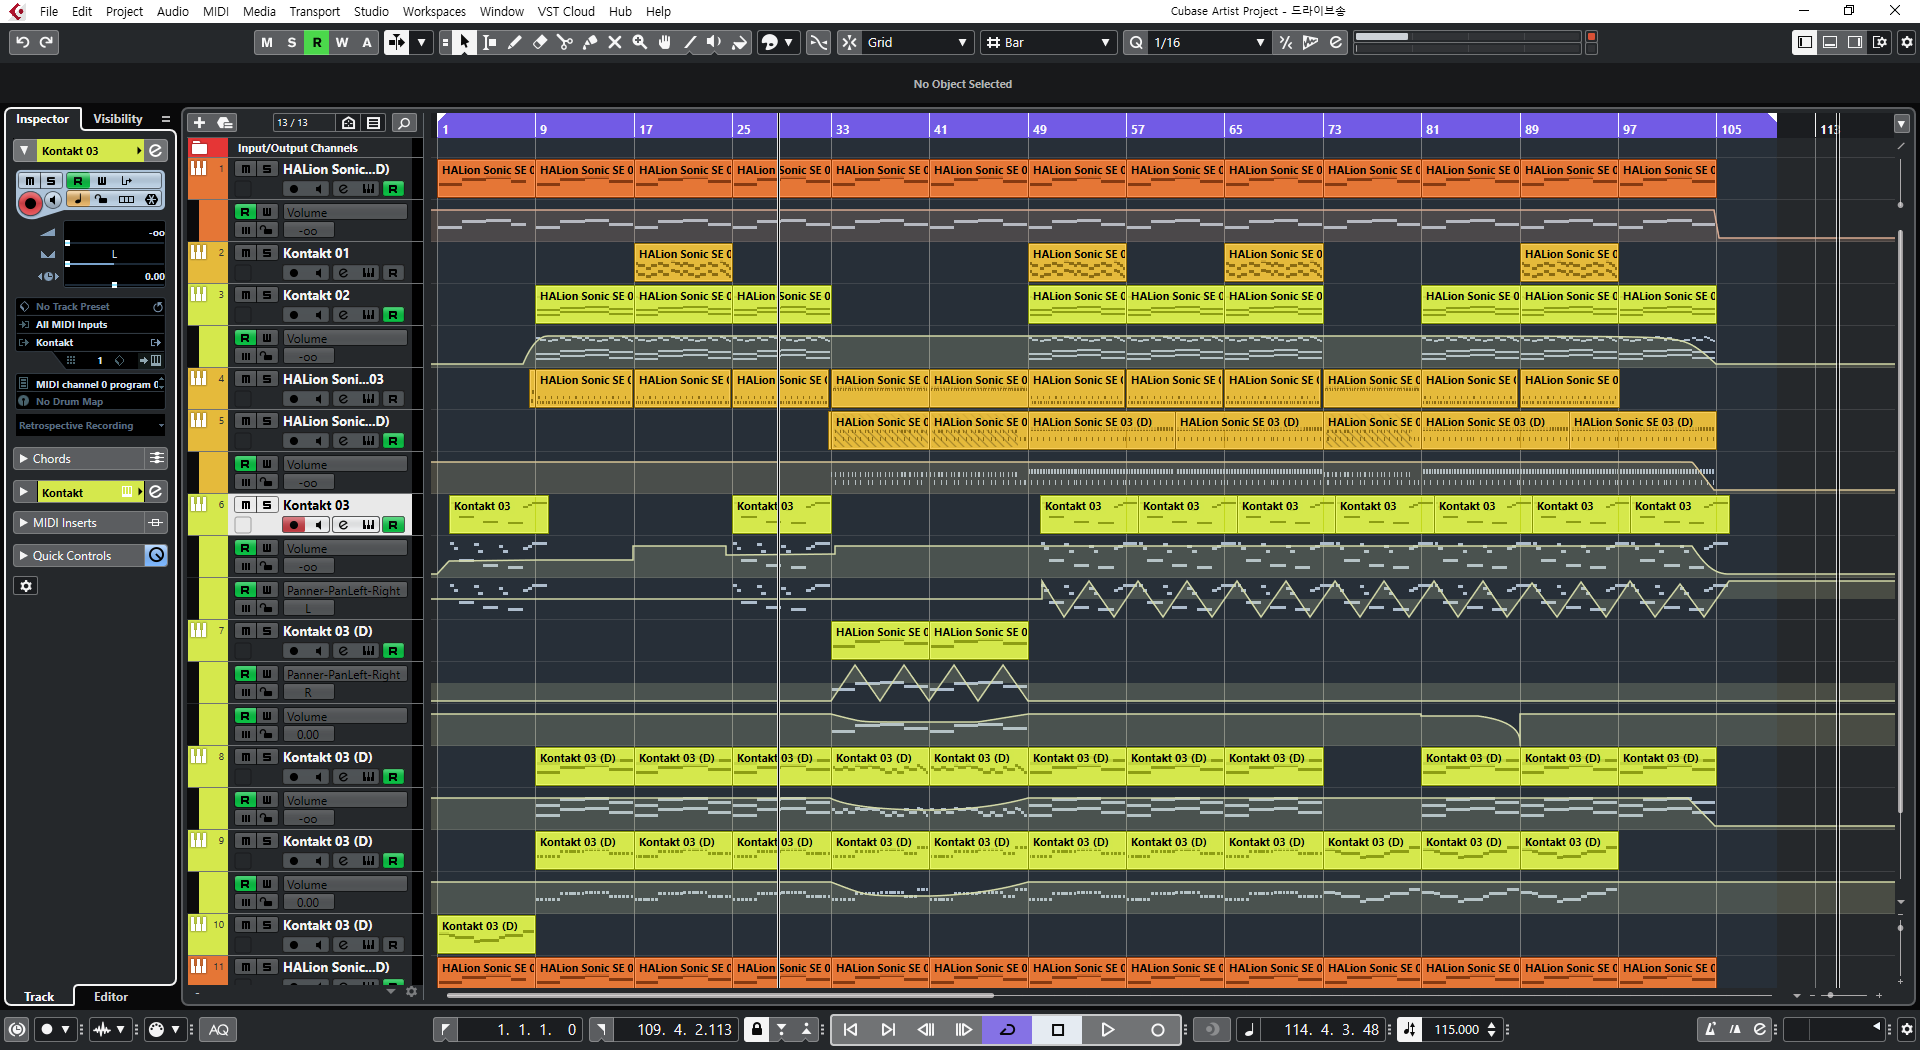
Task: Expand the Chords inspector section
Action: tap(24, 458)
